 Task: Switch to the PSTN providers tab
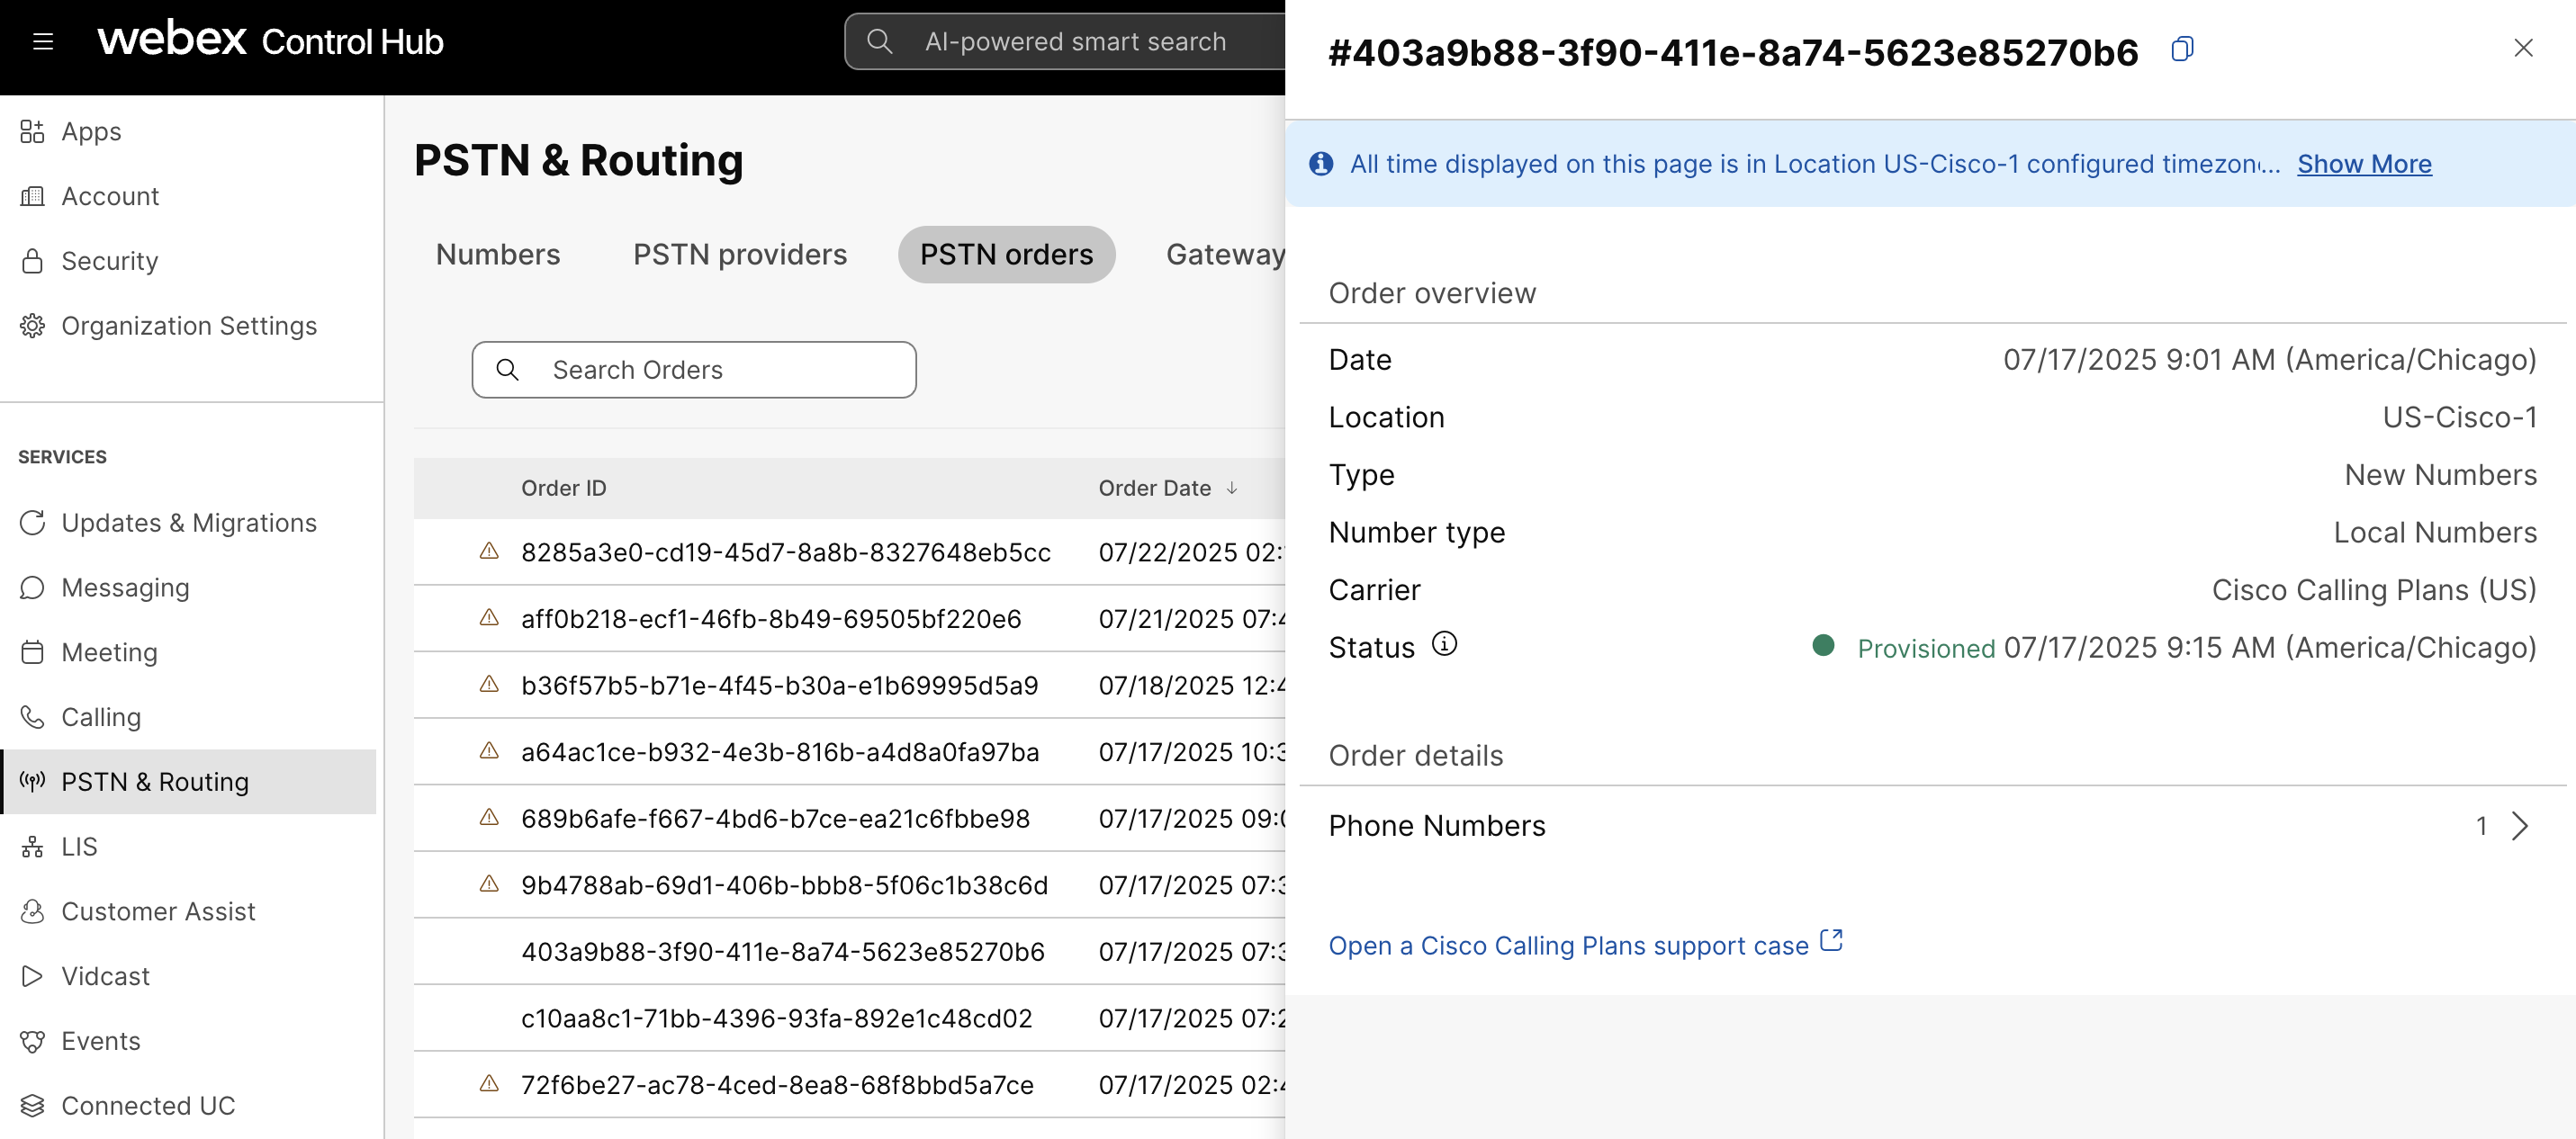(740, 255)
